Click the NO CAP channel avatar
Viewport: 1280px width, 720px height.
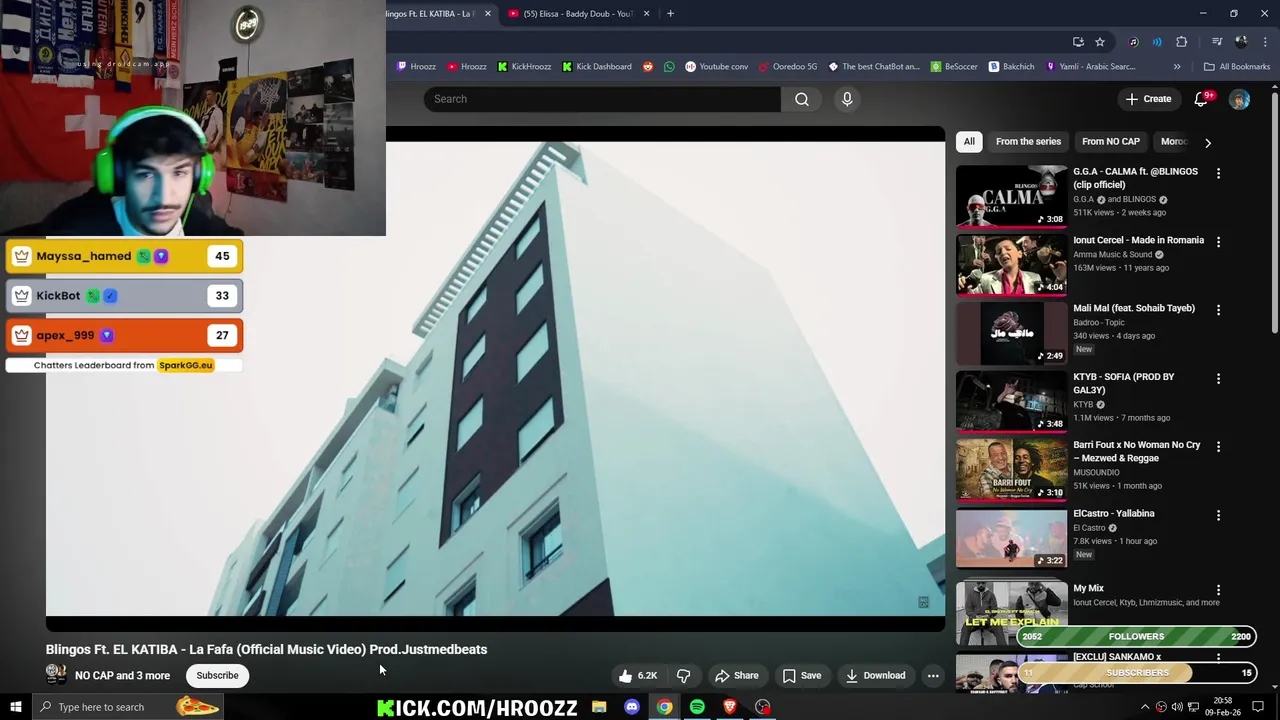coord(56,675)
